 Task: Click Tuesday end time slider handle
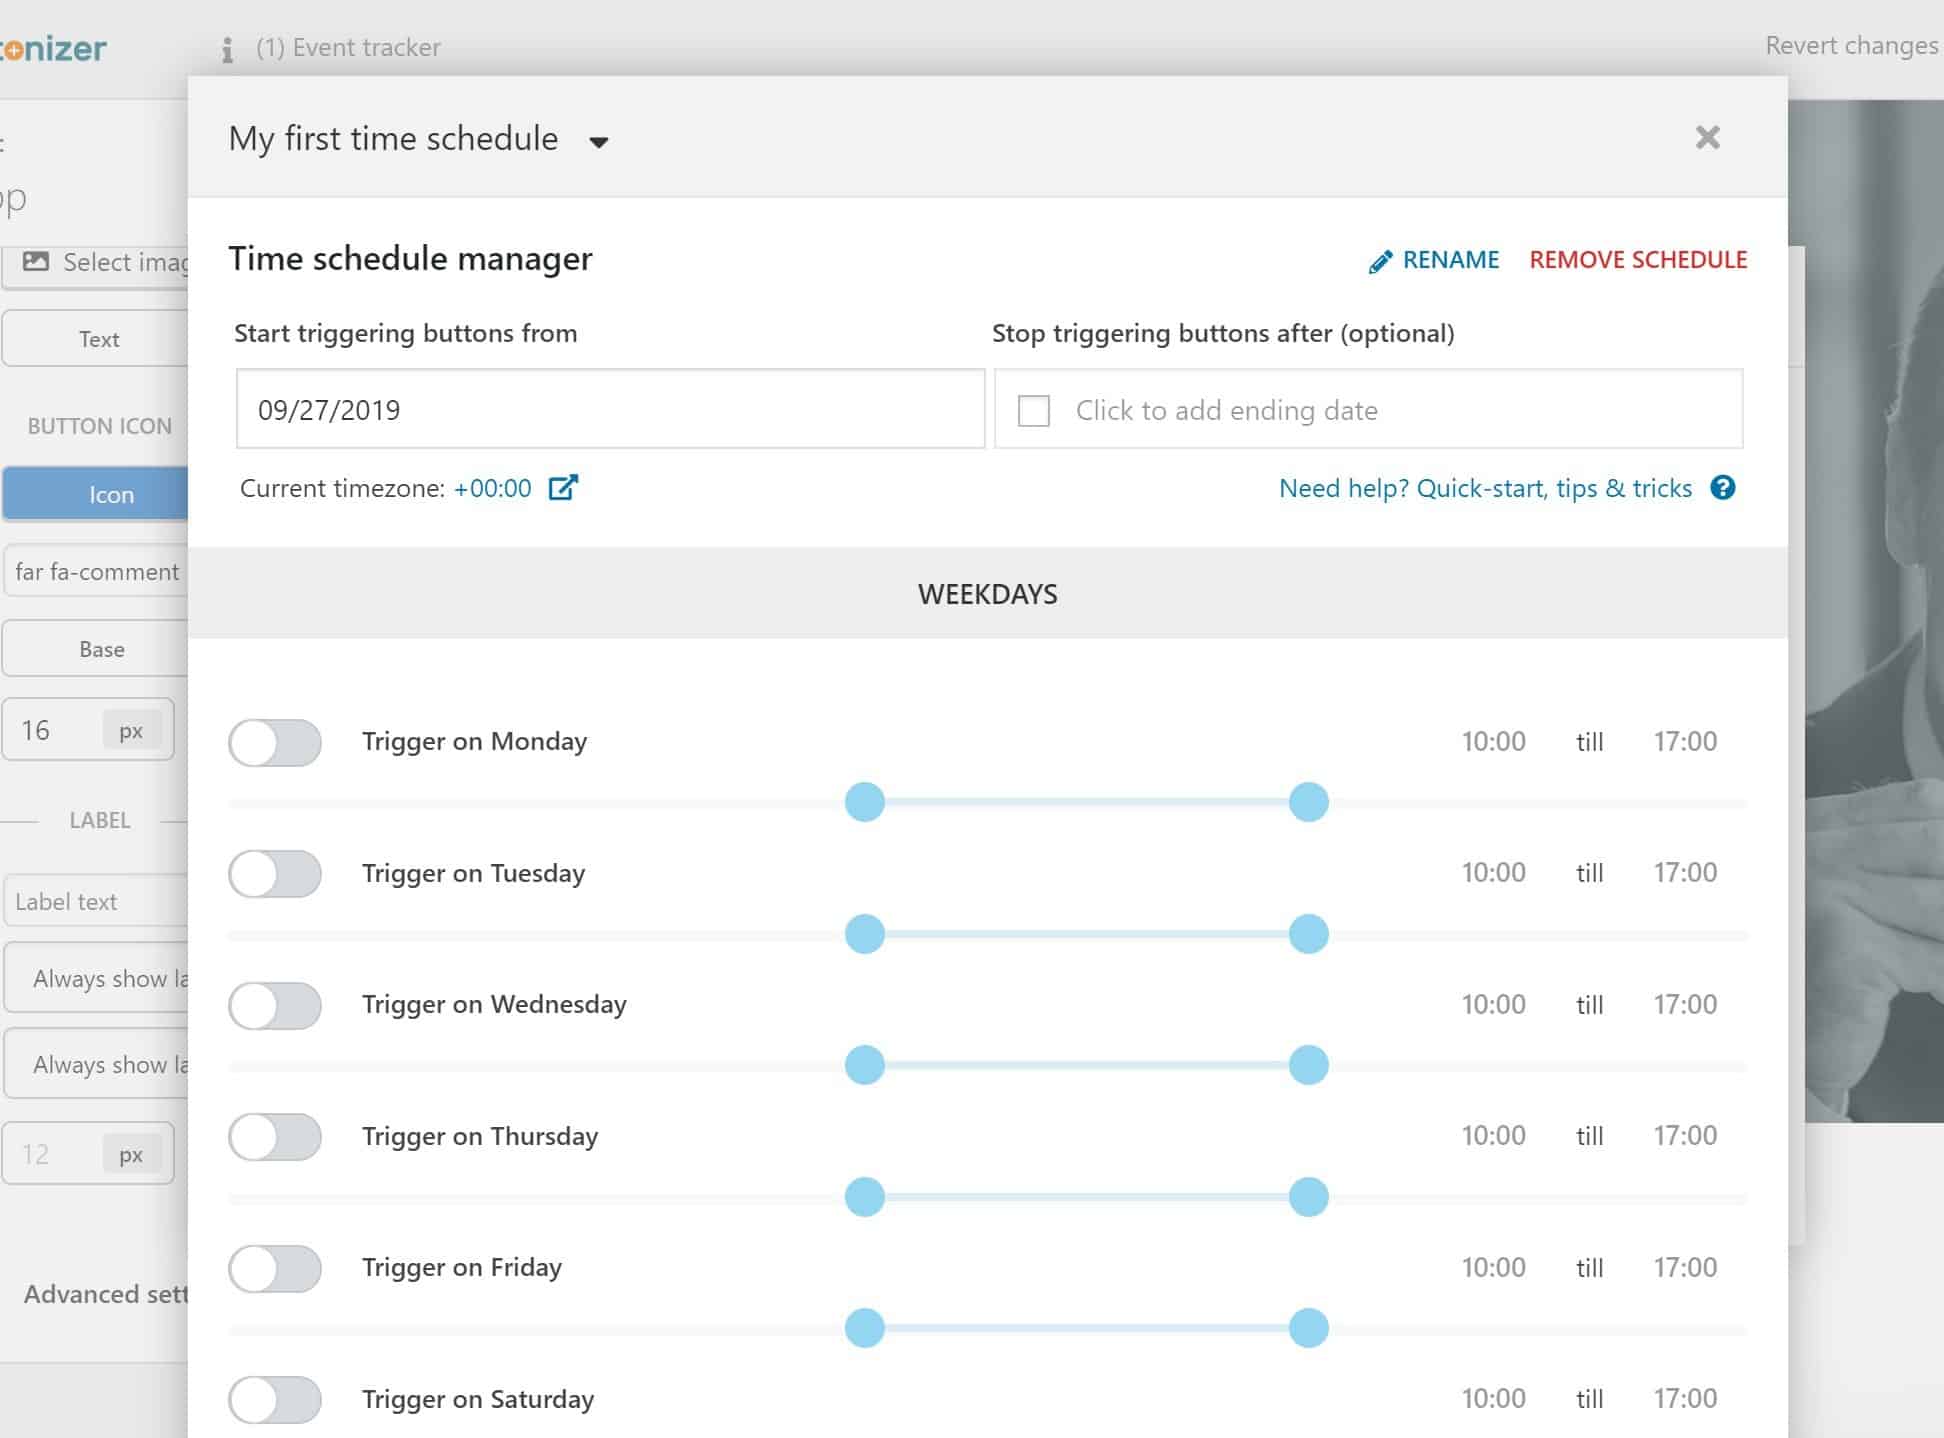coord(1308,934)
